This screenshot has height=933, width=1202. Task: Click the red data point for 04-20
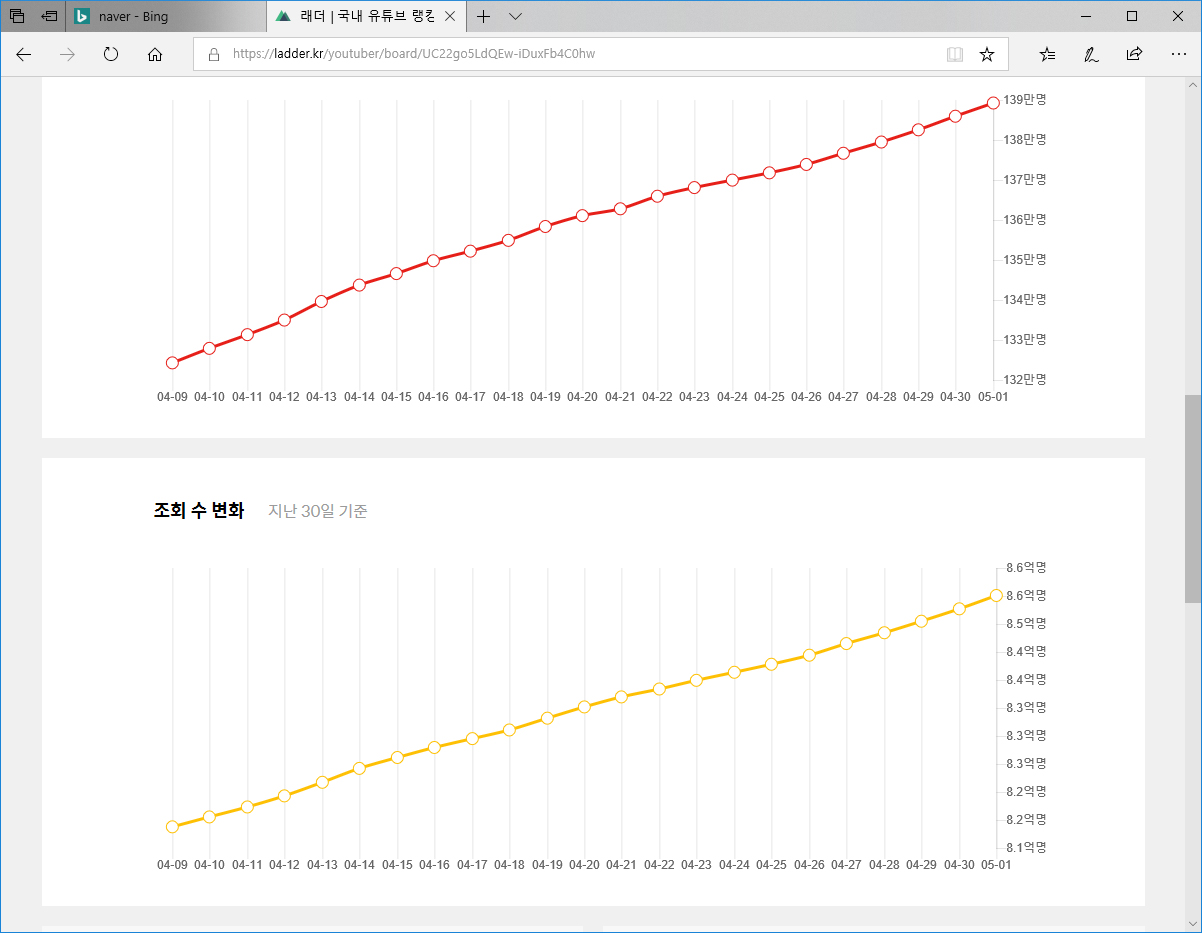click(x=582, y=215)
